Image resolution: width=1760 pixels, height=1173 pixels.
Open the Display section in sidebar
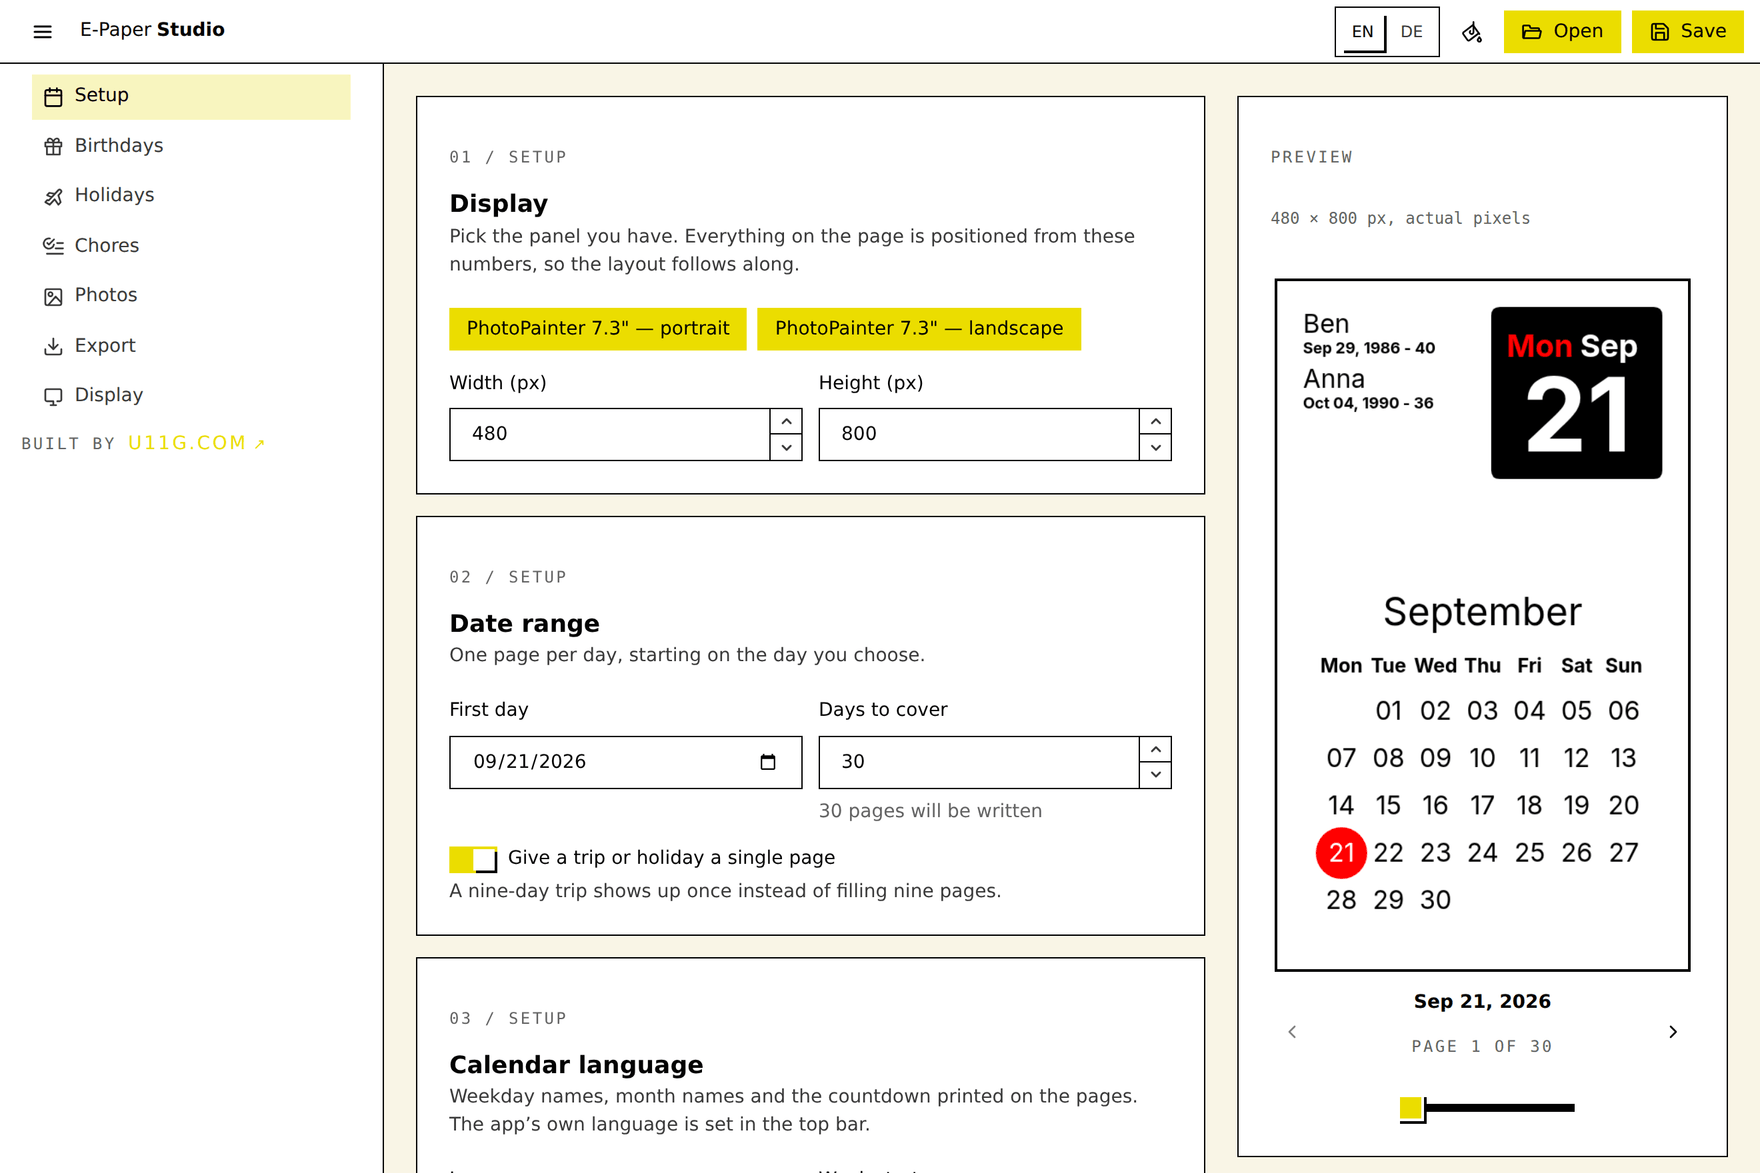click(191, 396)
